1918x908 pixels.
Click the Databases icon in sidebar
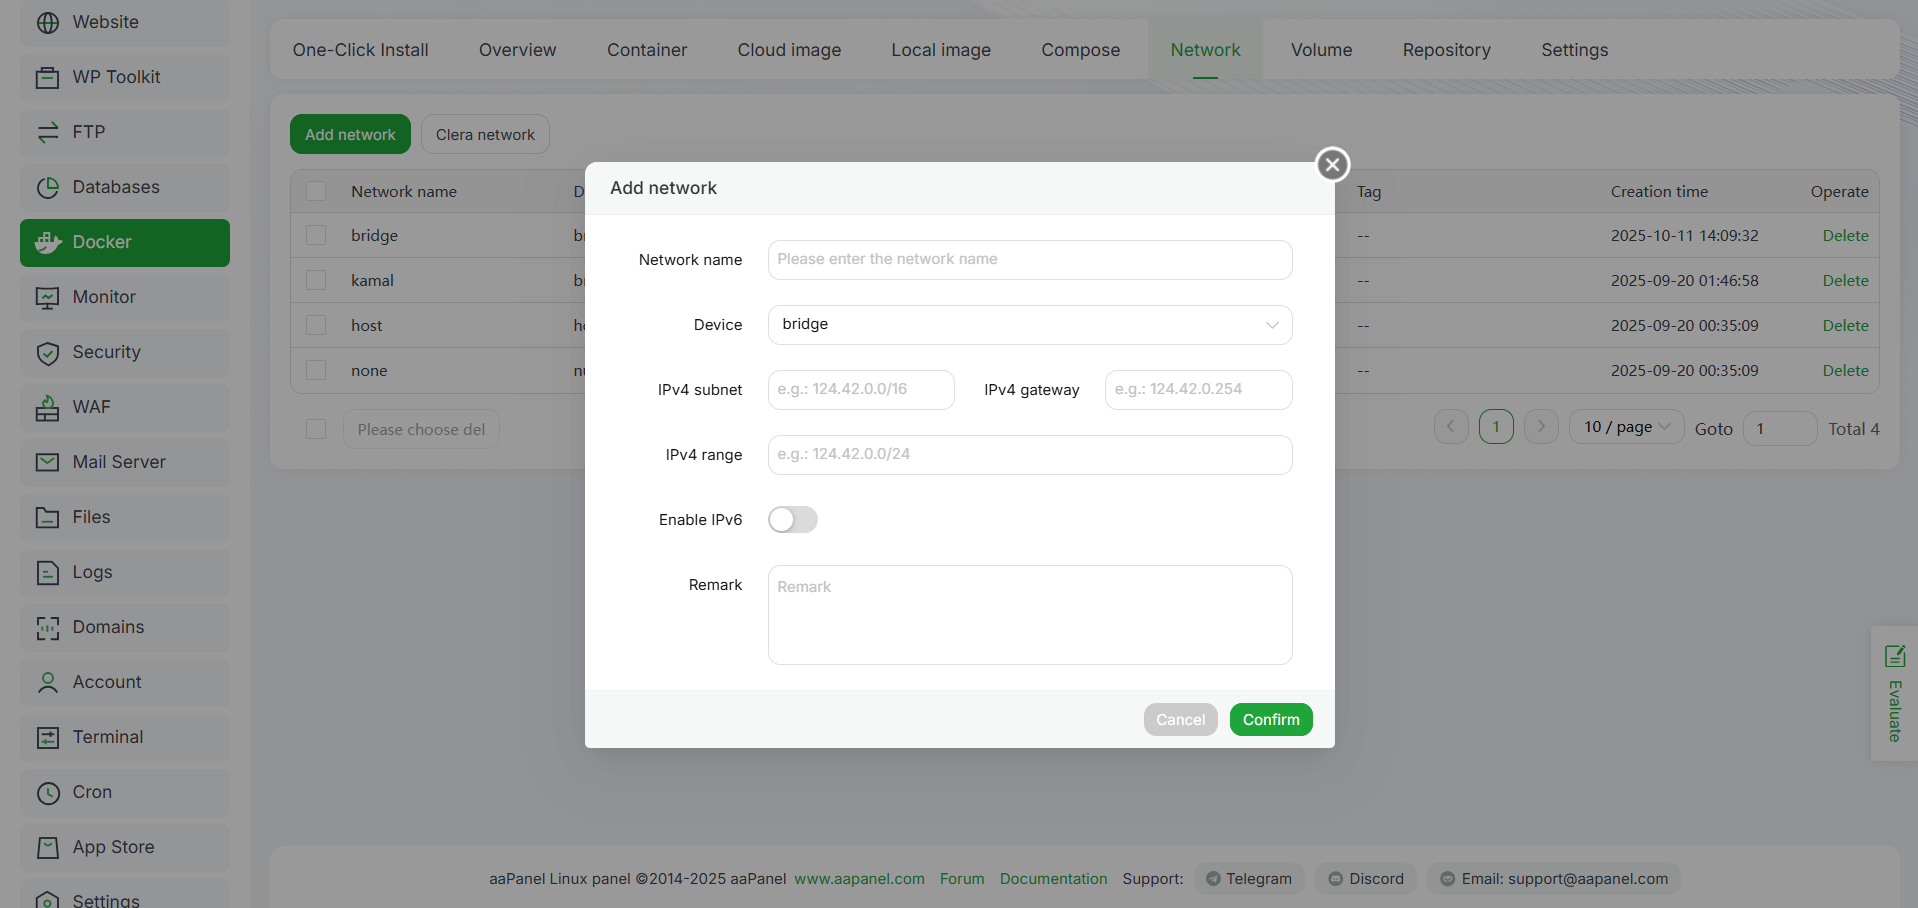48,187
